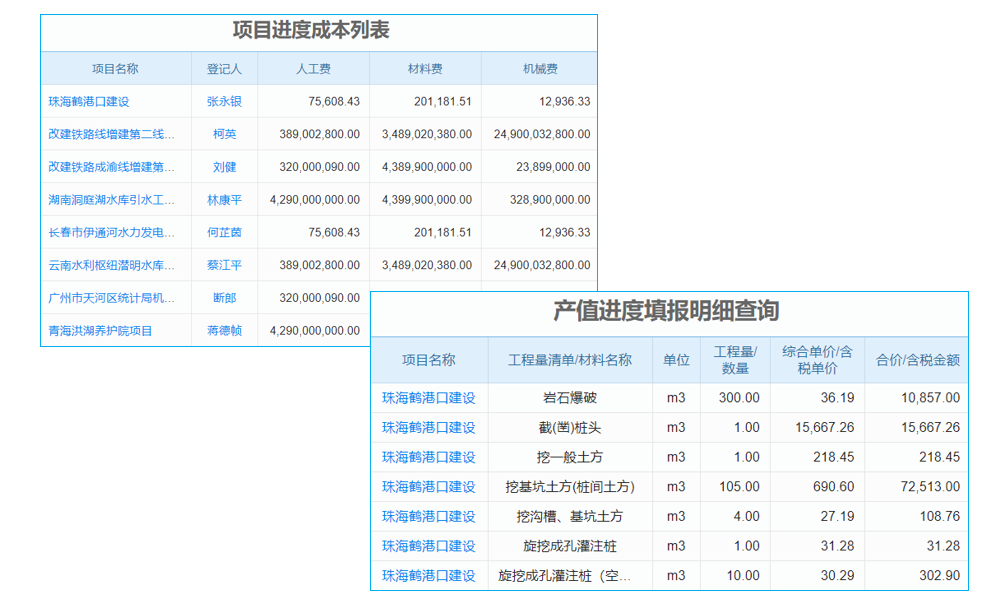
Task: Click the 旋挖成孔灌注桩 item row
Action: tap(567, 546)
